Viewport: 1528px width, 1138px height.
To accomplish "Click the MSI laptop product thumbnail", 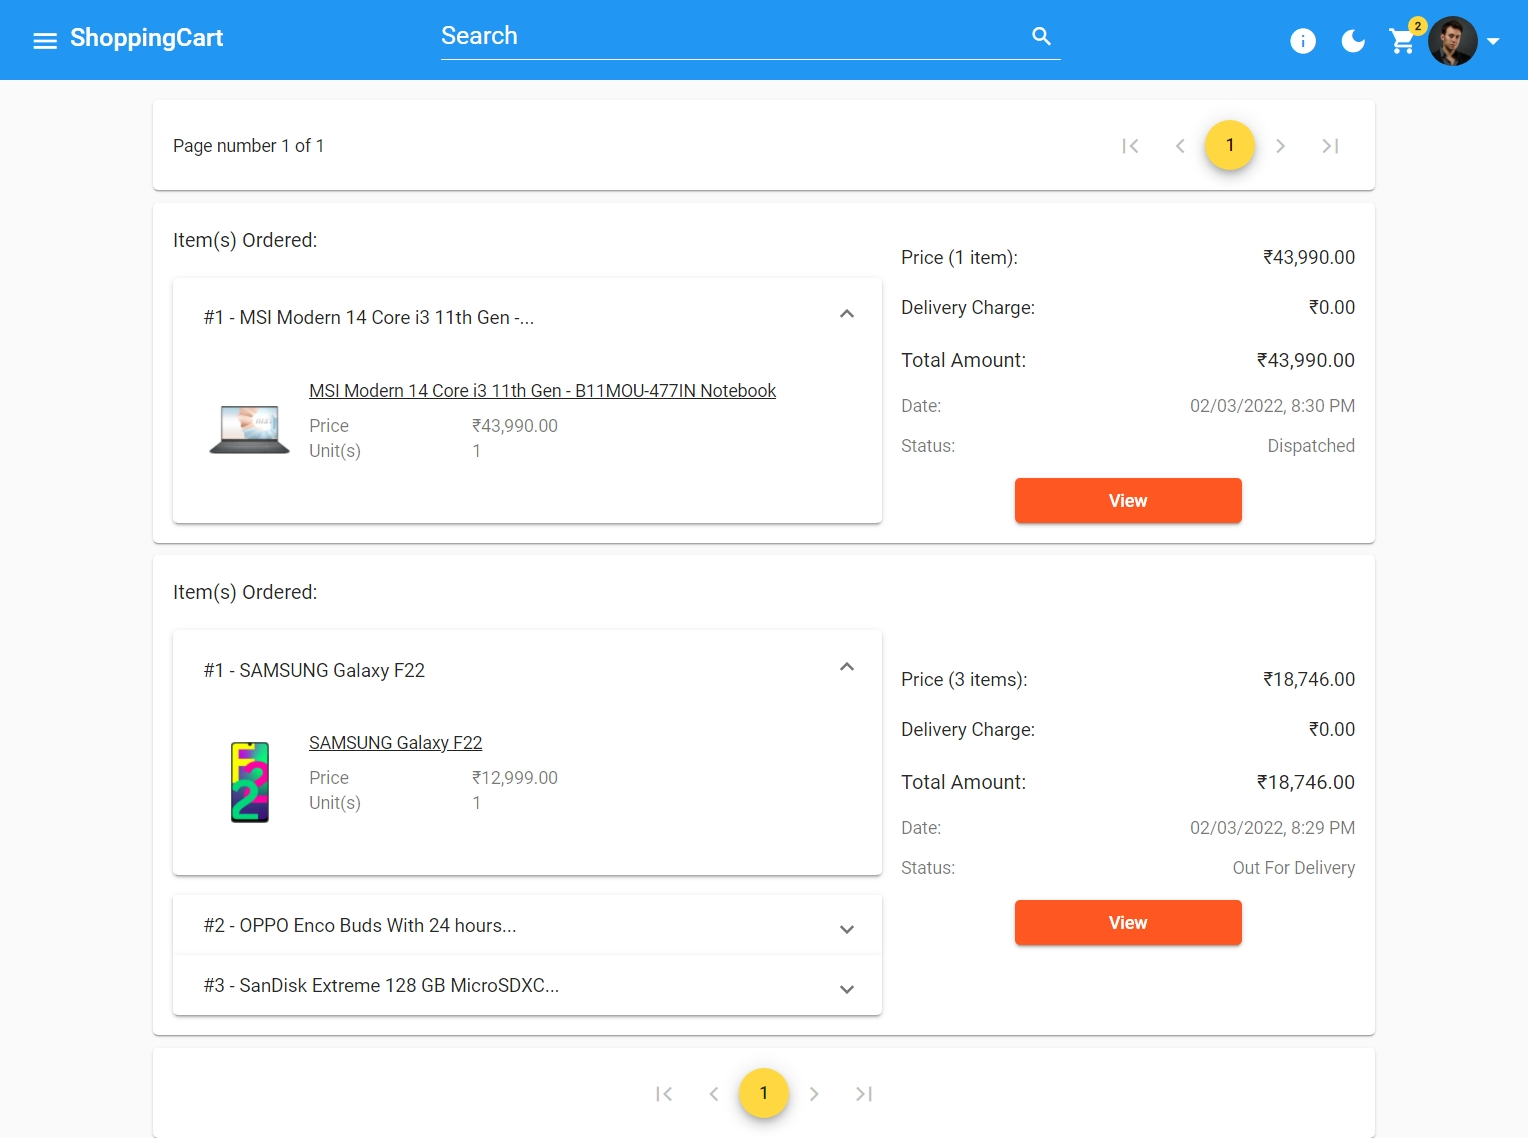I will (249, 430).
